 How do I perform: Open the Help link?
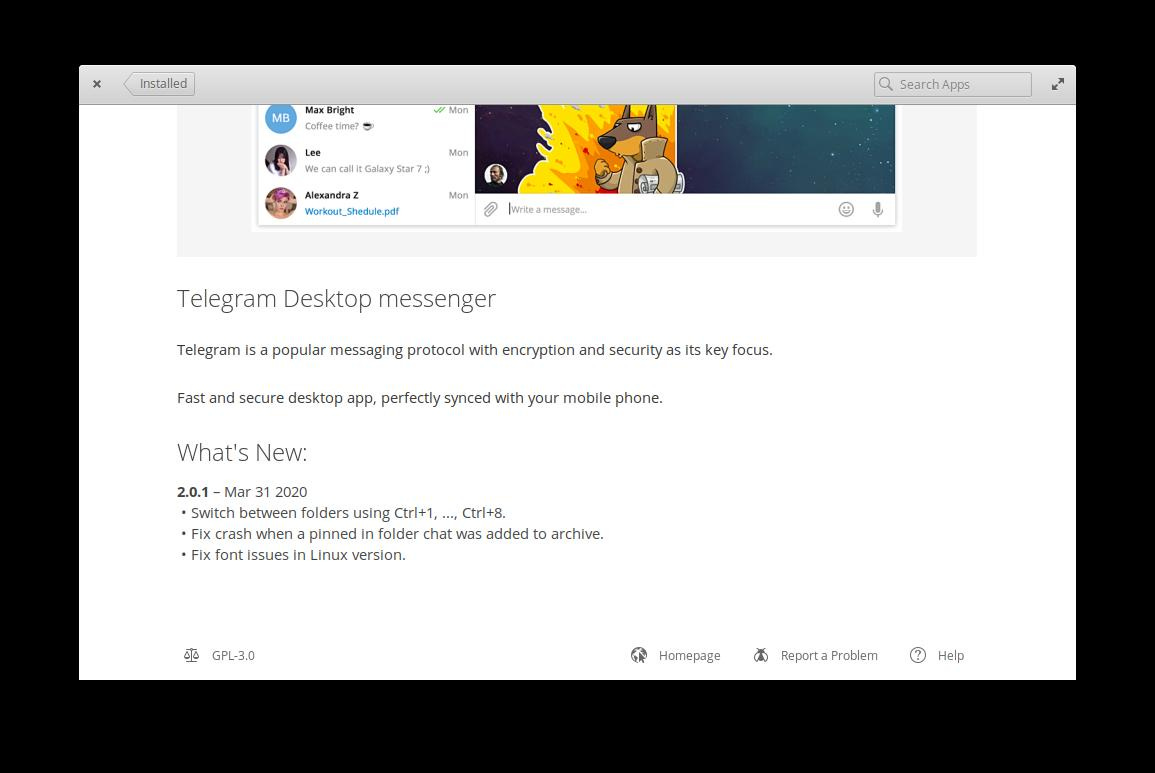(x=950, y=655)
